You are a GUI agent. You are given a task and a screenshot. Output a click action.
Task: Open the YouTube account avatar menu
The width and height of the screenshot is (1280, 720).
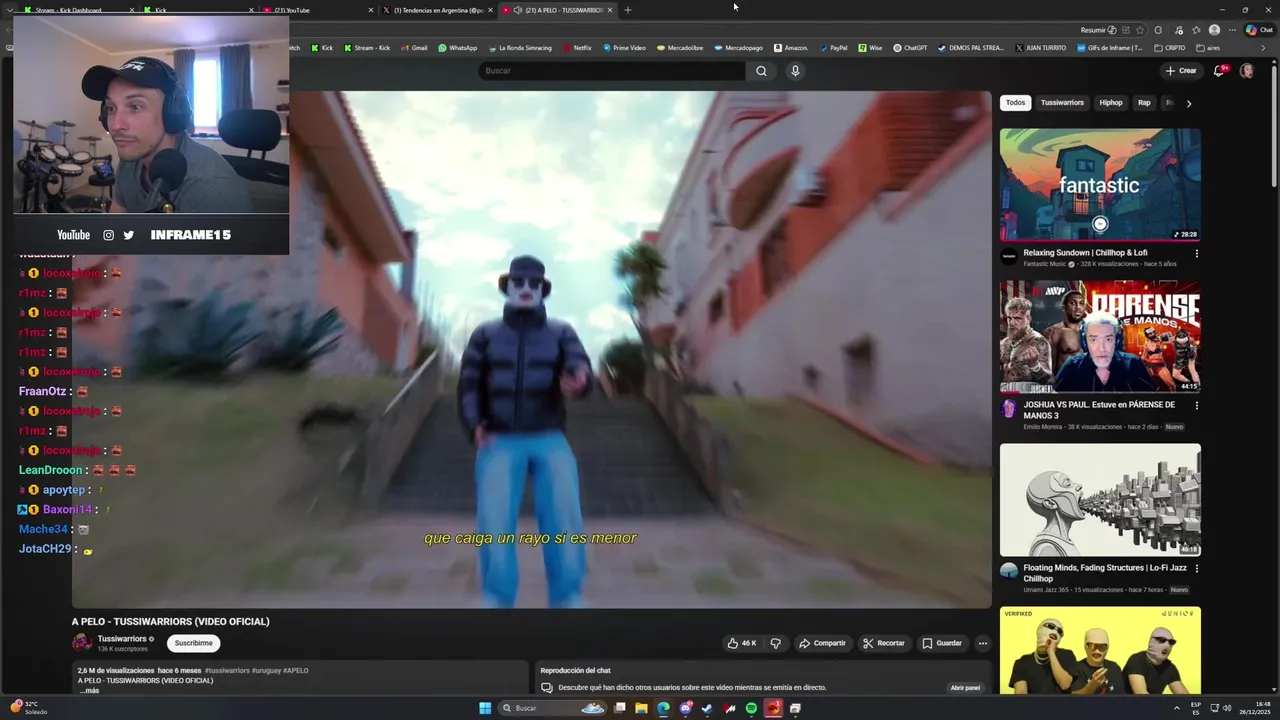click(x=1247, y=71)
